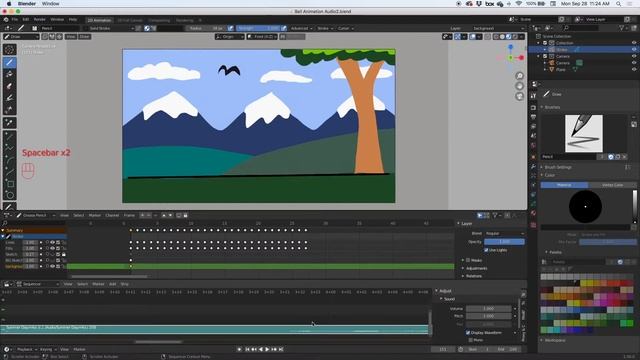Select the Cursor tool at toolbar top
The width and height of the screenshot is (640, 360).
pos(10,50)
